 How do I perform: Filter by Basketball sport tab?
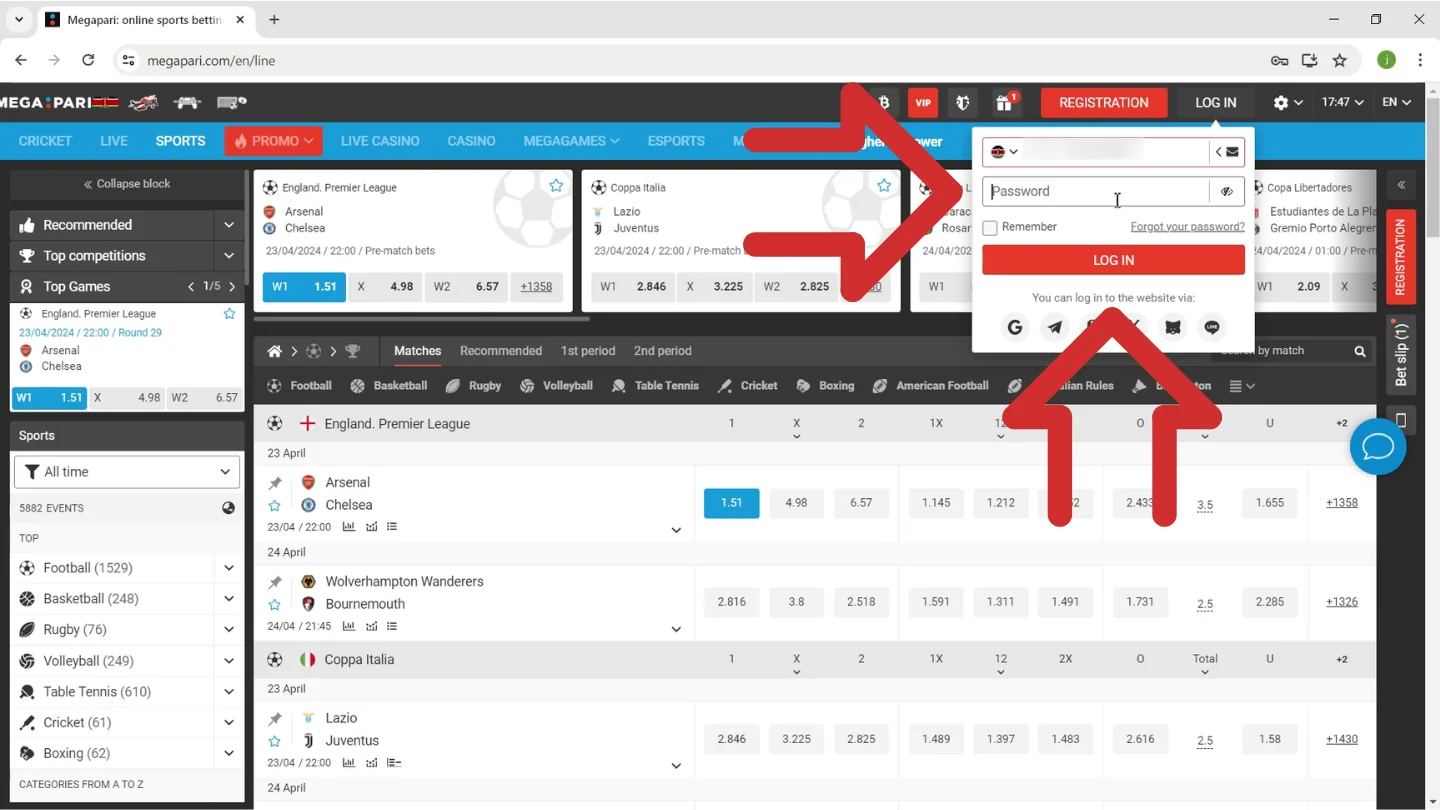coord(389,386)
